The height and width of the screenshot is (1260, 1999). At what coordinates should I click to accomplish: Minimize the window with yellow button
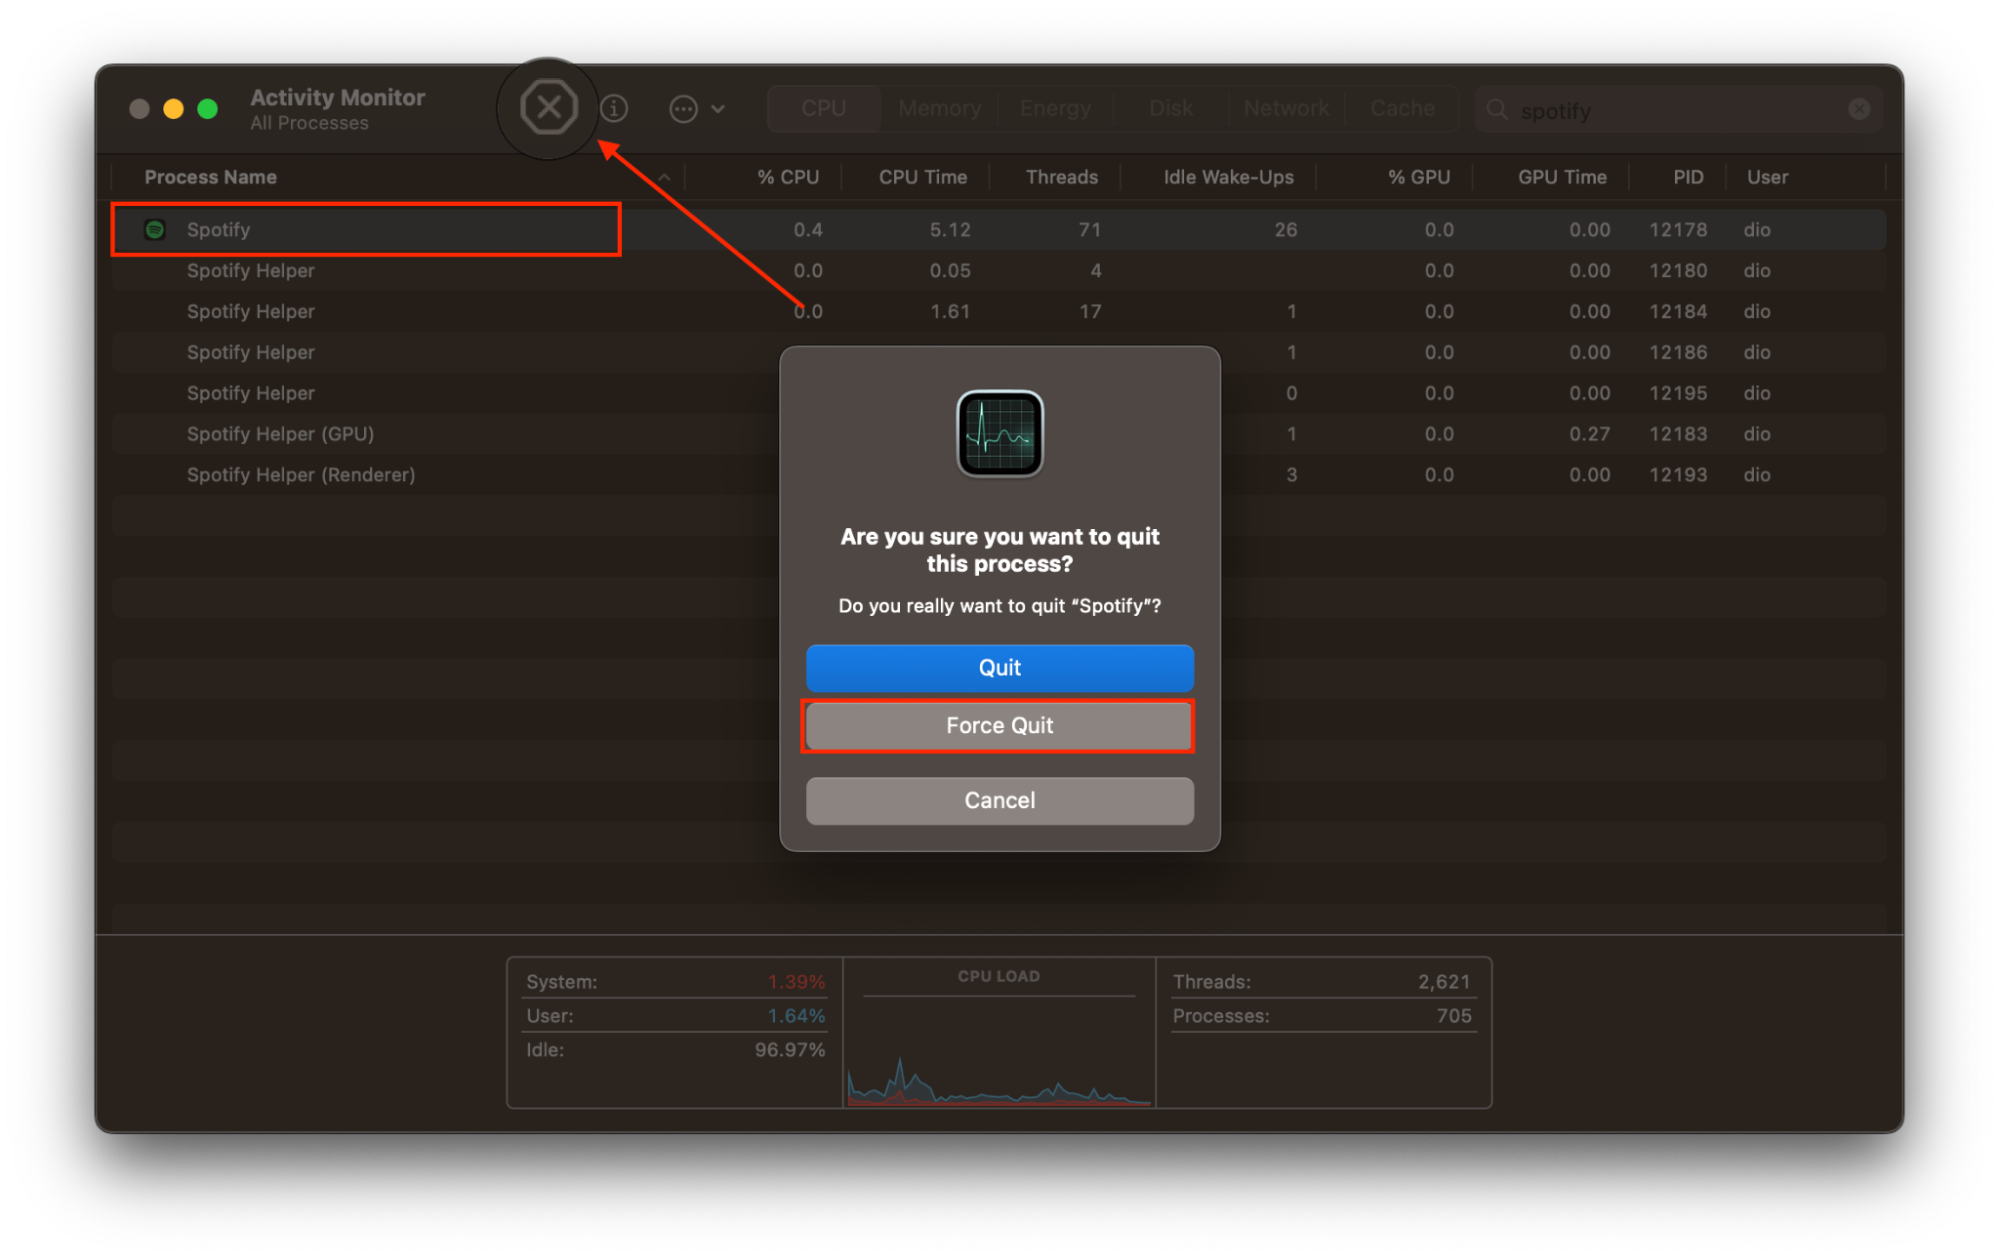coord(173,109)
